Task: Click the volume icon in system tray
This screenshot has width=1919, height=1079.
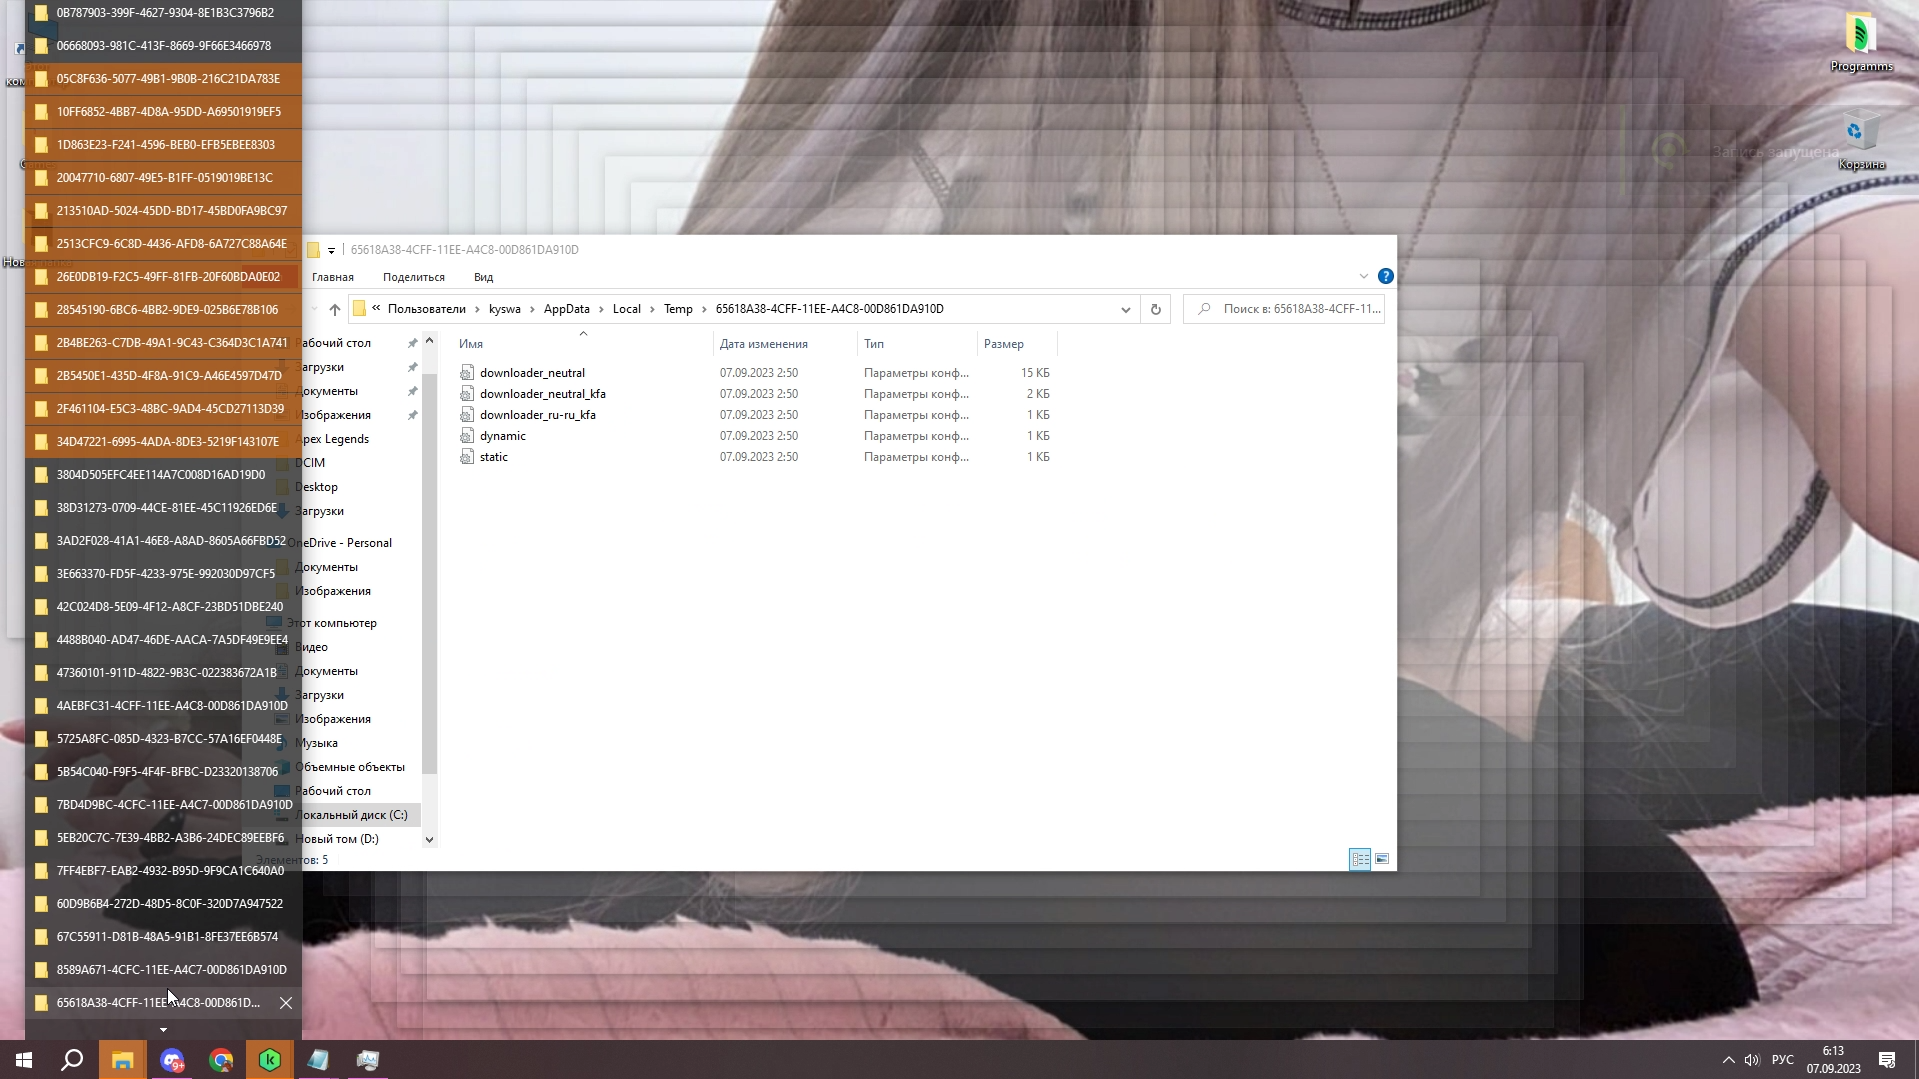Action: point(1752,1059)
